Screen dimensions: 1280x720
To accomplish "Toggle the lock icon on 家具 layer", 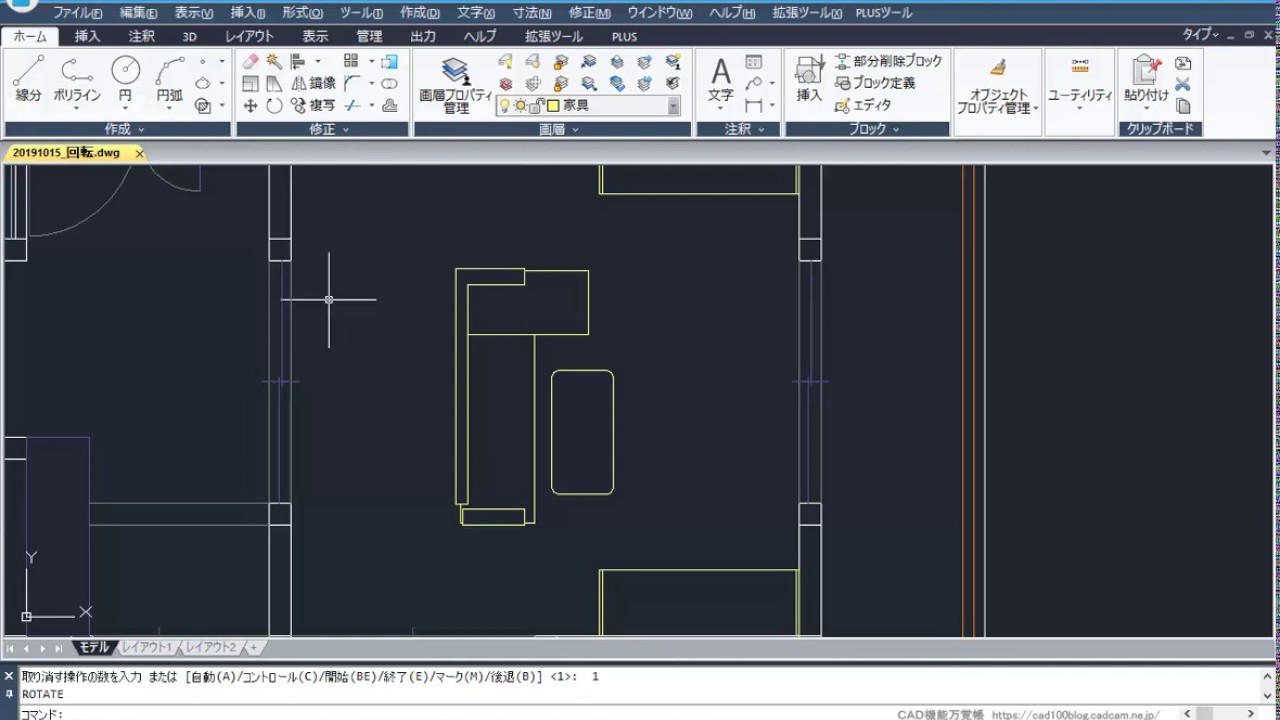I will pyautogui.click(x=536, y=106).
